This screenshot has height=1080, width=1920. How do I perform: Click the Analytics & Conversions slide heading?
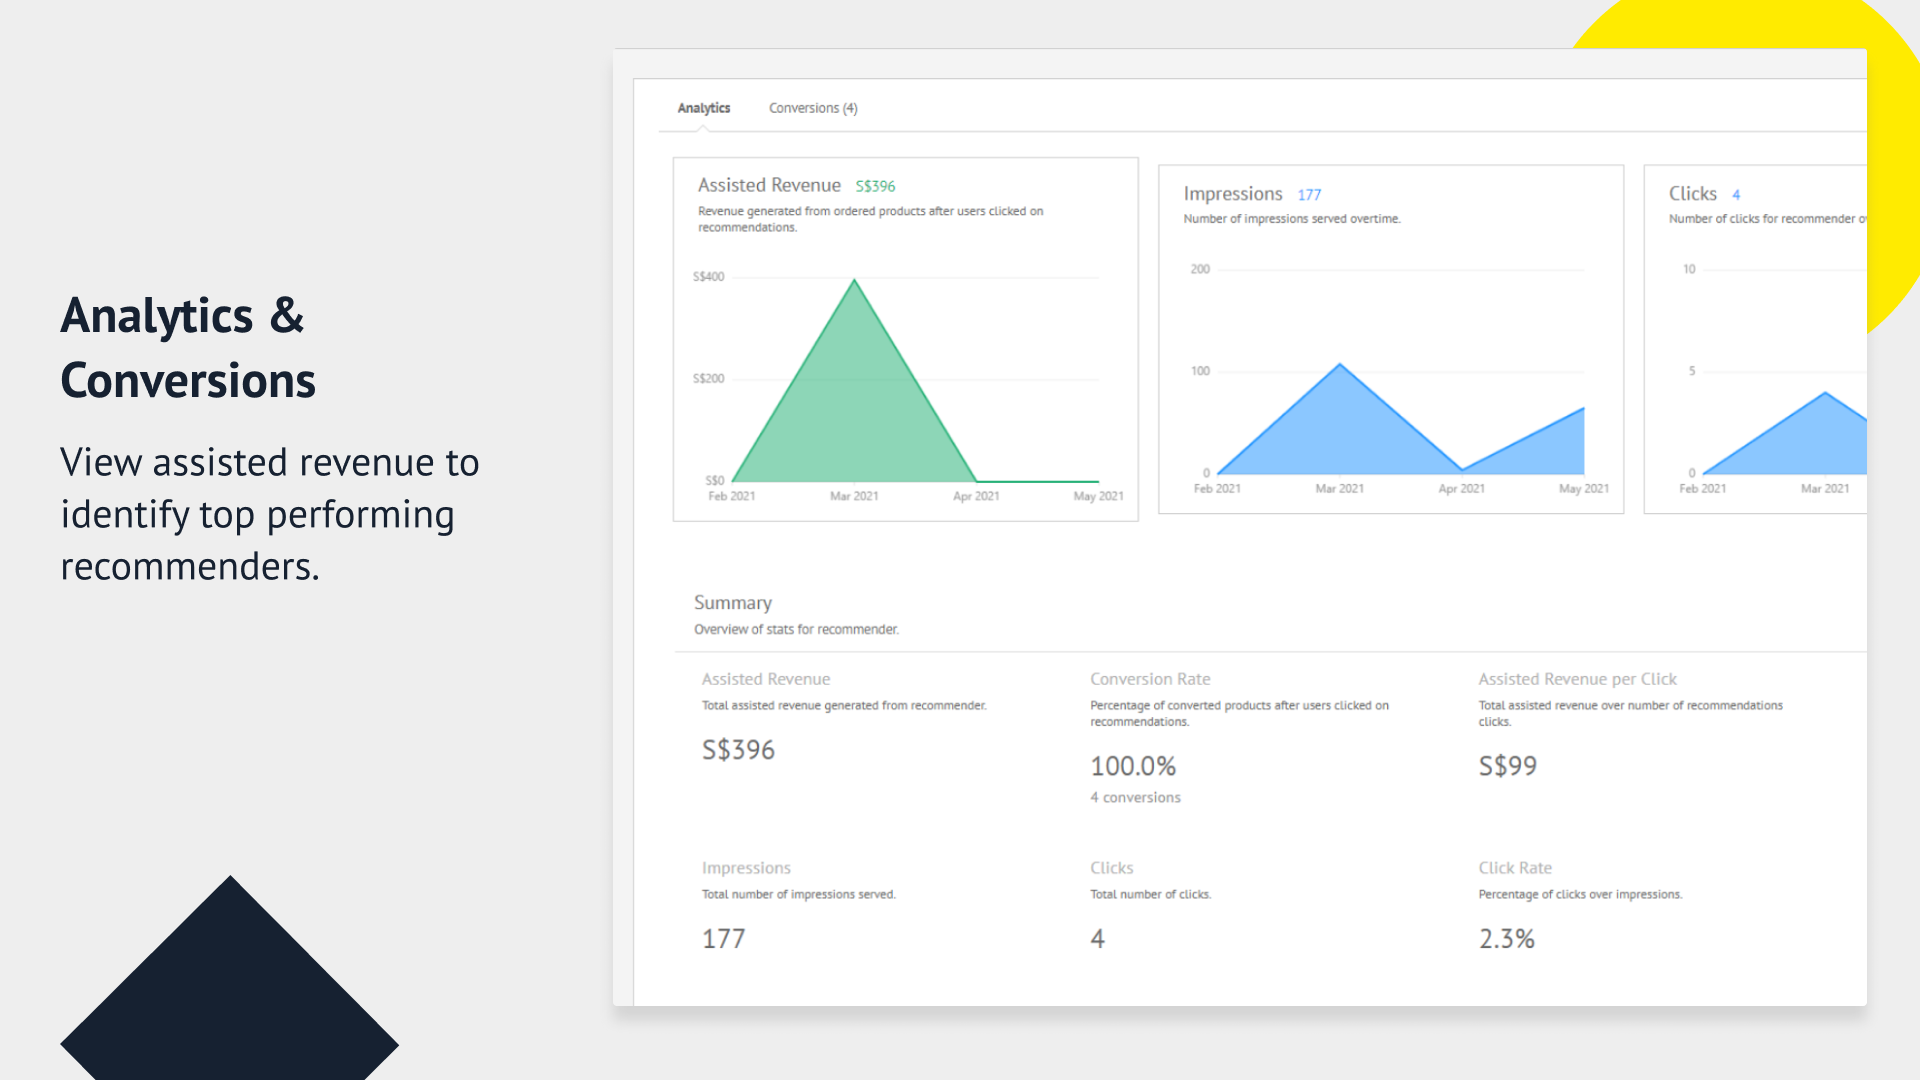pos(188,348)
